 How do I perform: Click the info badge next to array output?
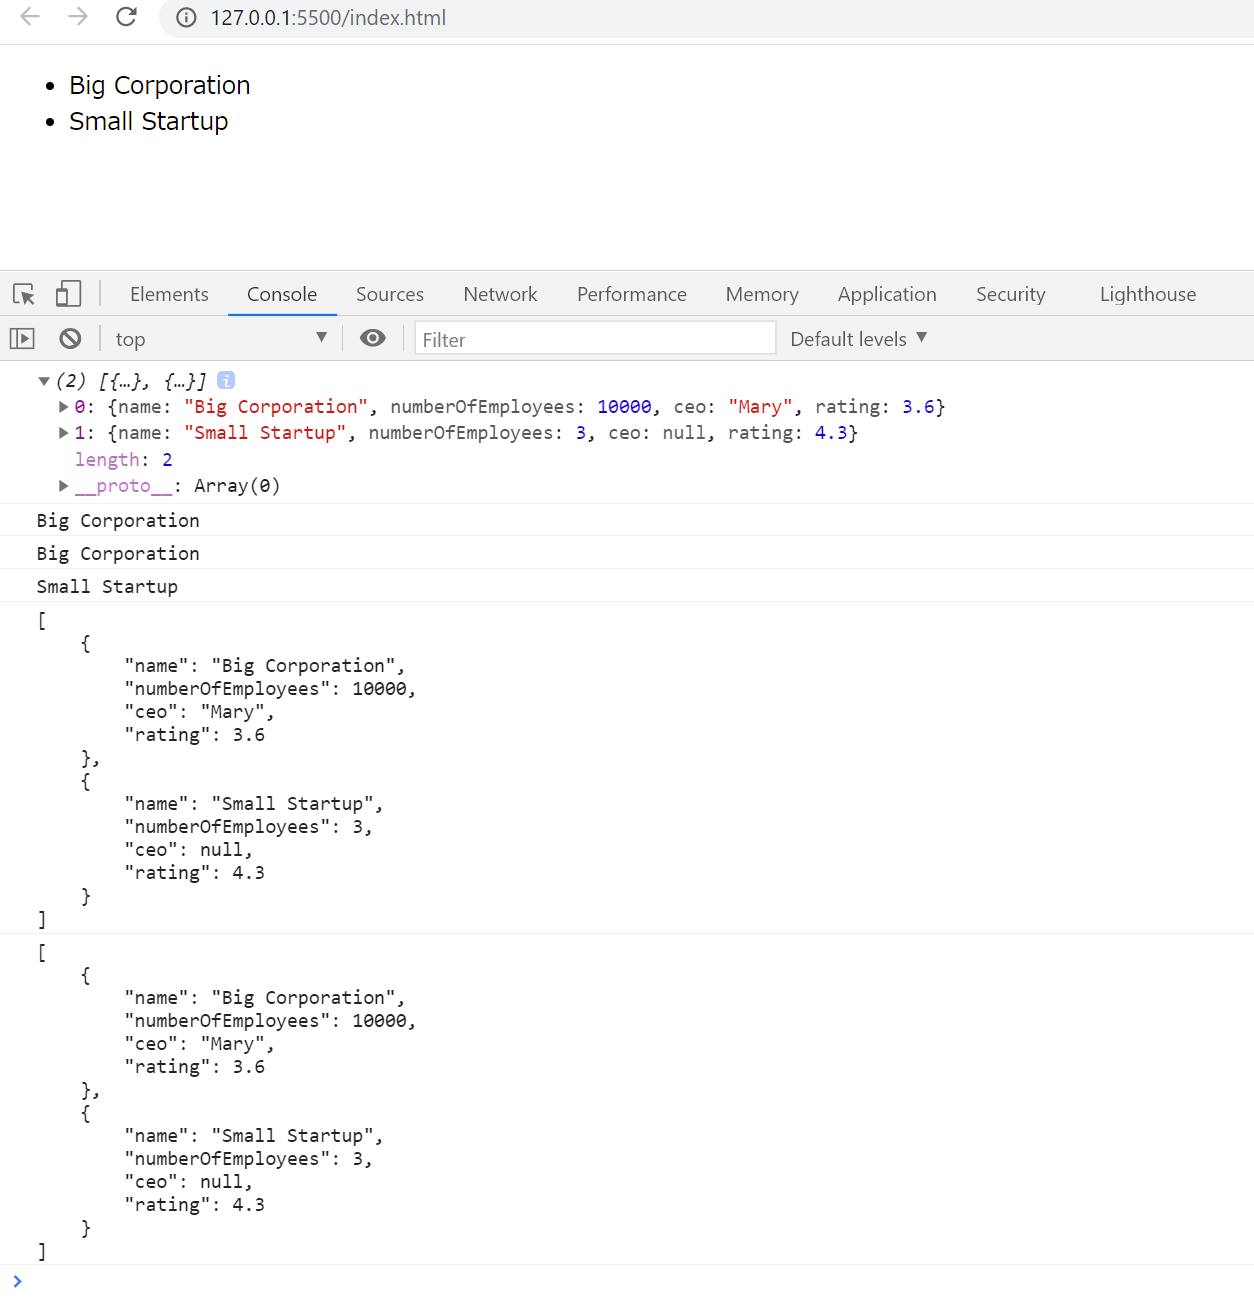(x=226, y=380)
